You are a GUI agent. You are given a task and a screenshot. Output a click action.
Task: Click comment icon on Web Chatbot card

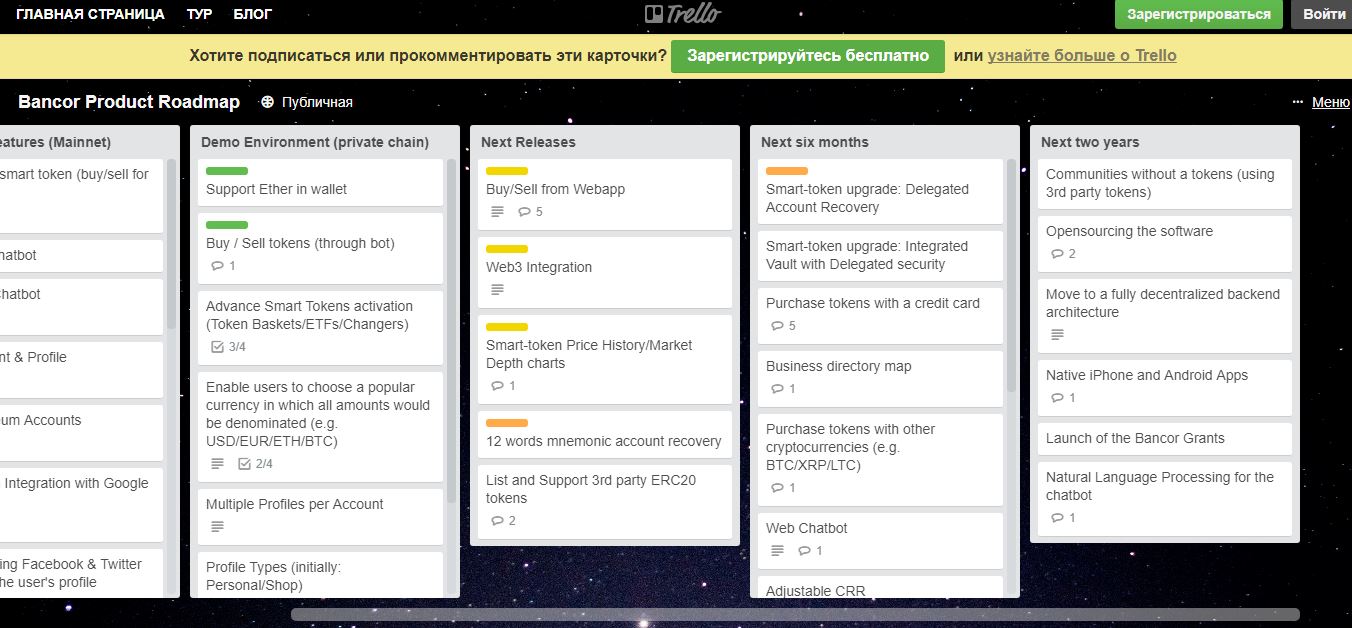[804, 551]
